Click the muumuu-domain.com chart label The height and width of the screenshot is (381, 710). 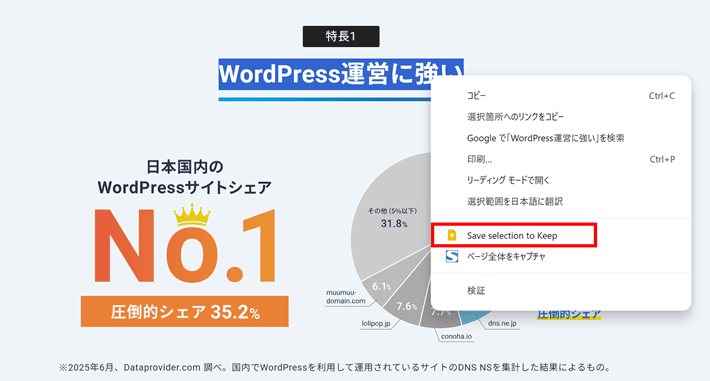point(345,297)
